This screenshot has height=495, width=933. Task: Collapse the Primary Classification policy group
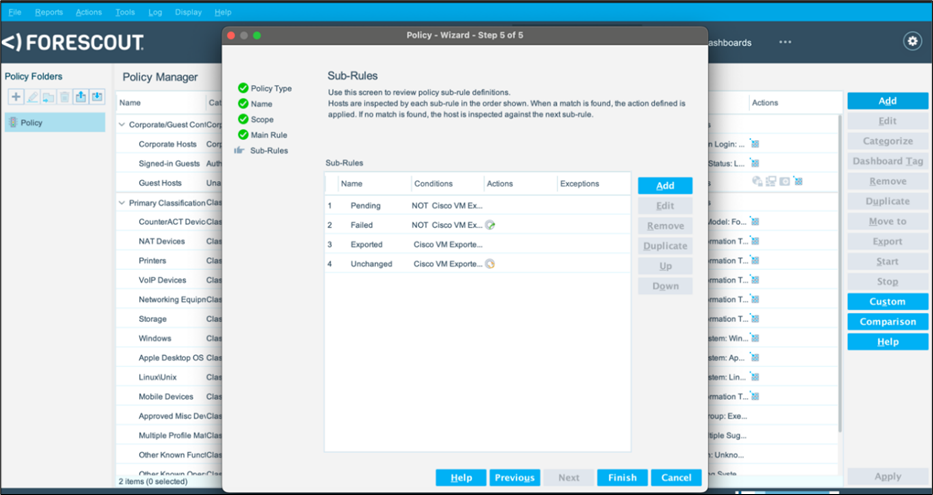[x=122, y=203]
